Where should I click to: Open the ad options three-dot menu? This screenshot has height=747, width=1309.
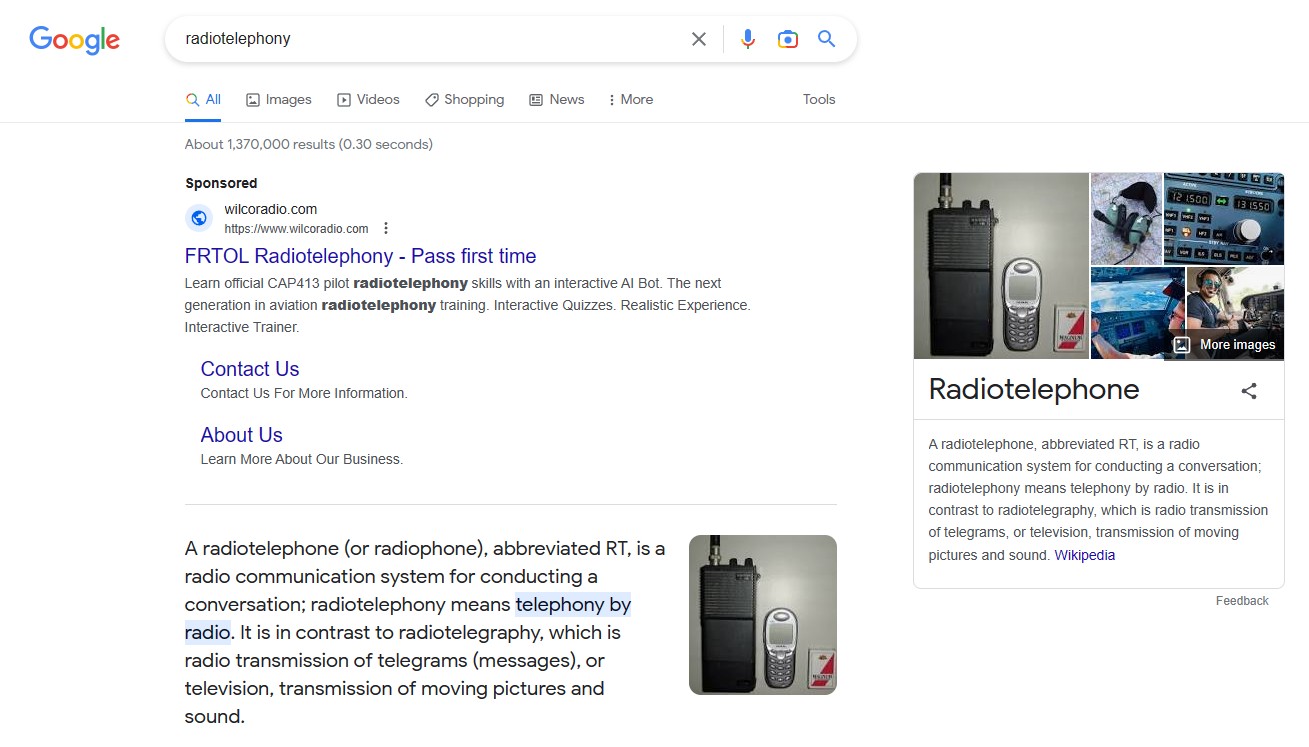[x=386, y=228]
